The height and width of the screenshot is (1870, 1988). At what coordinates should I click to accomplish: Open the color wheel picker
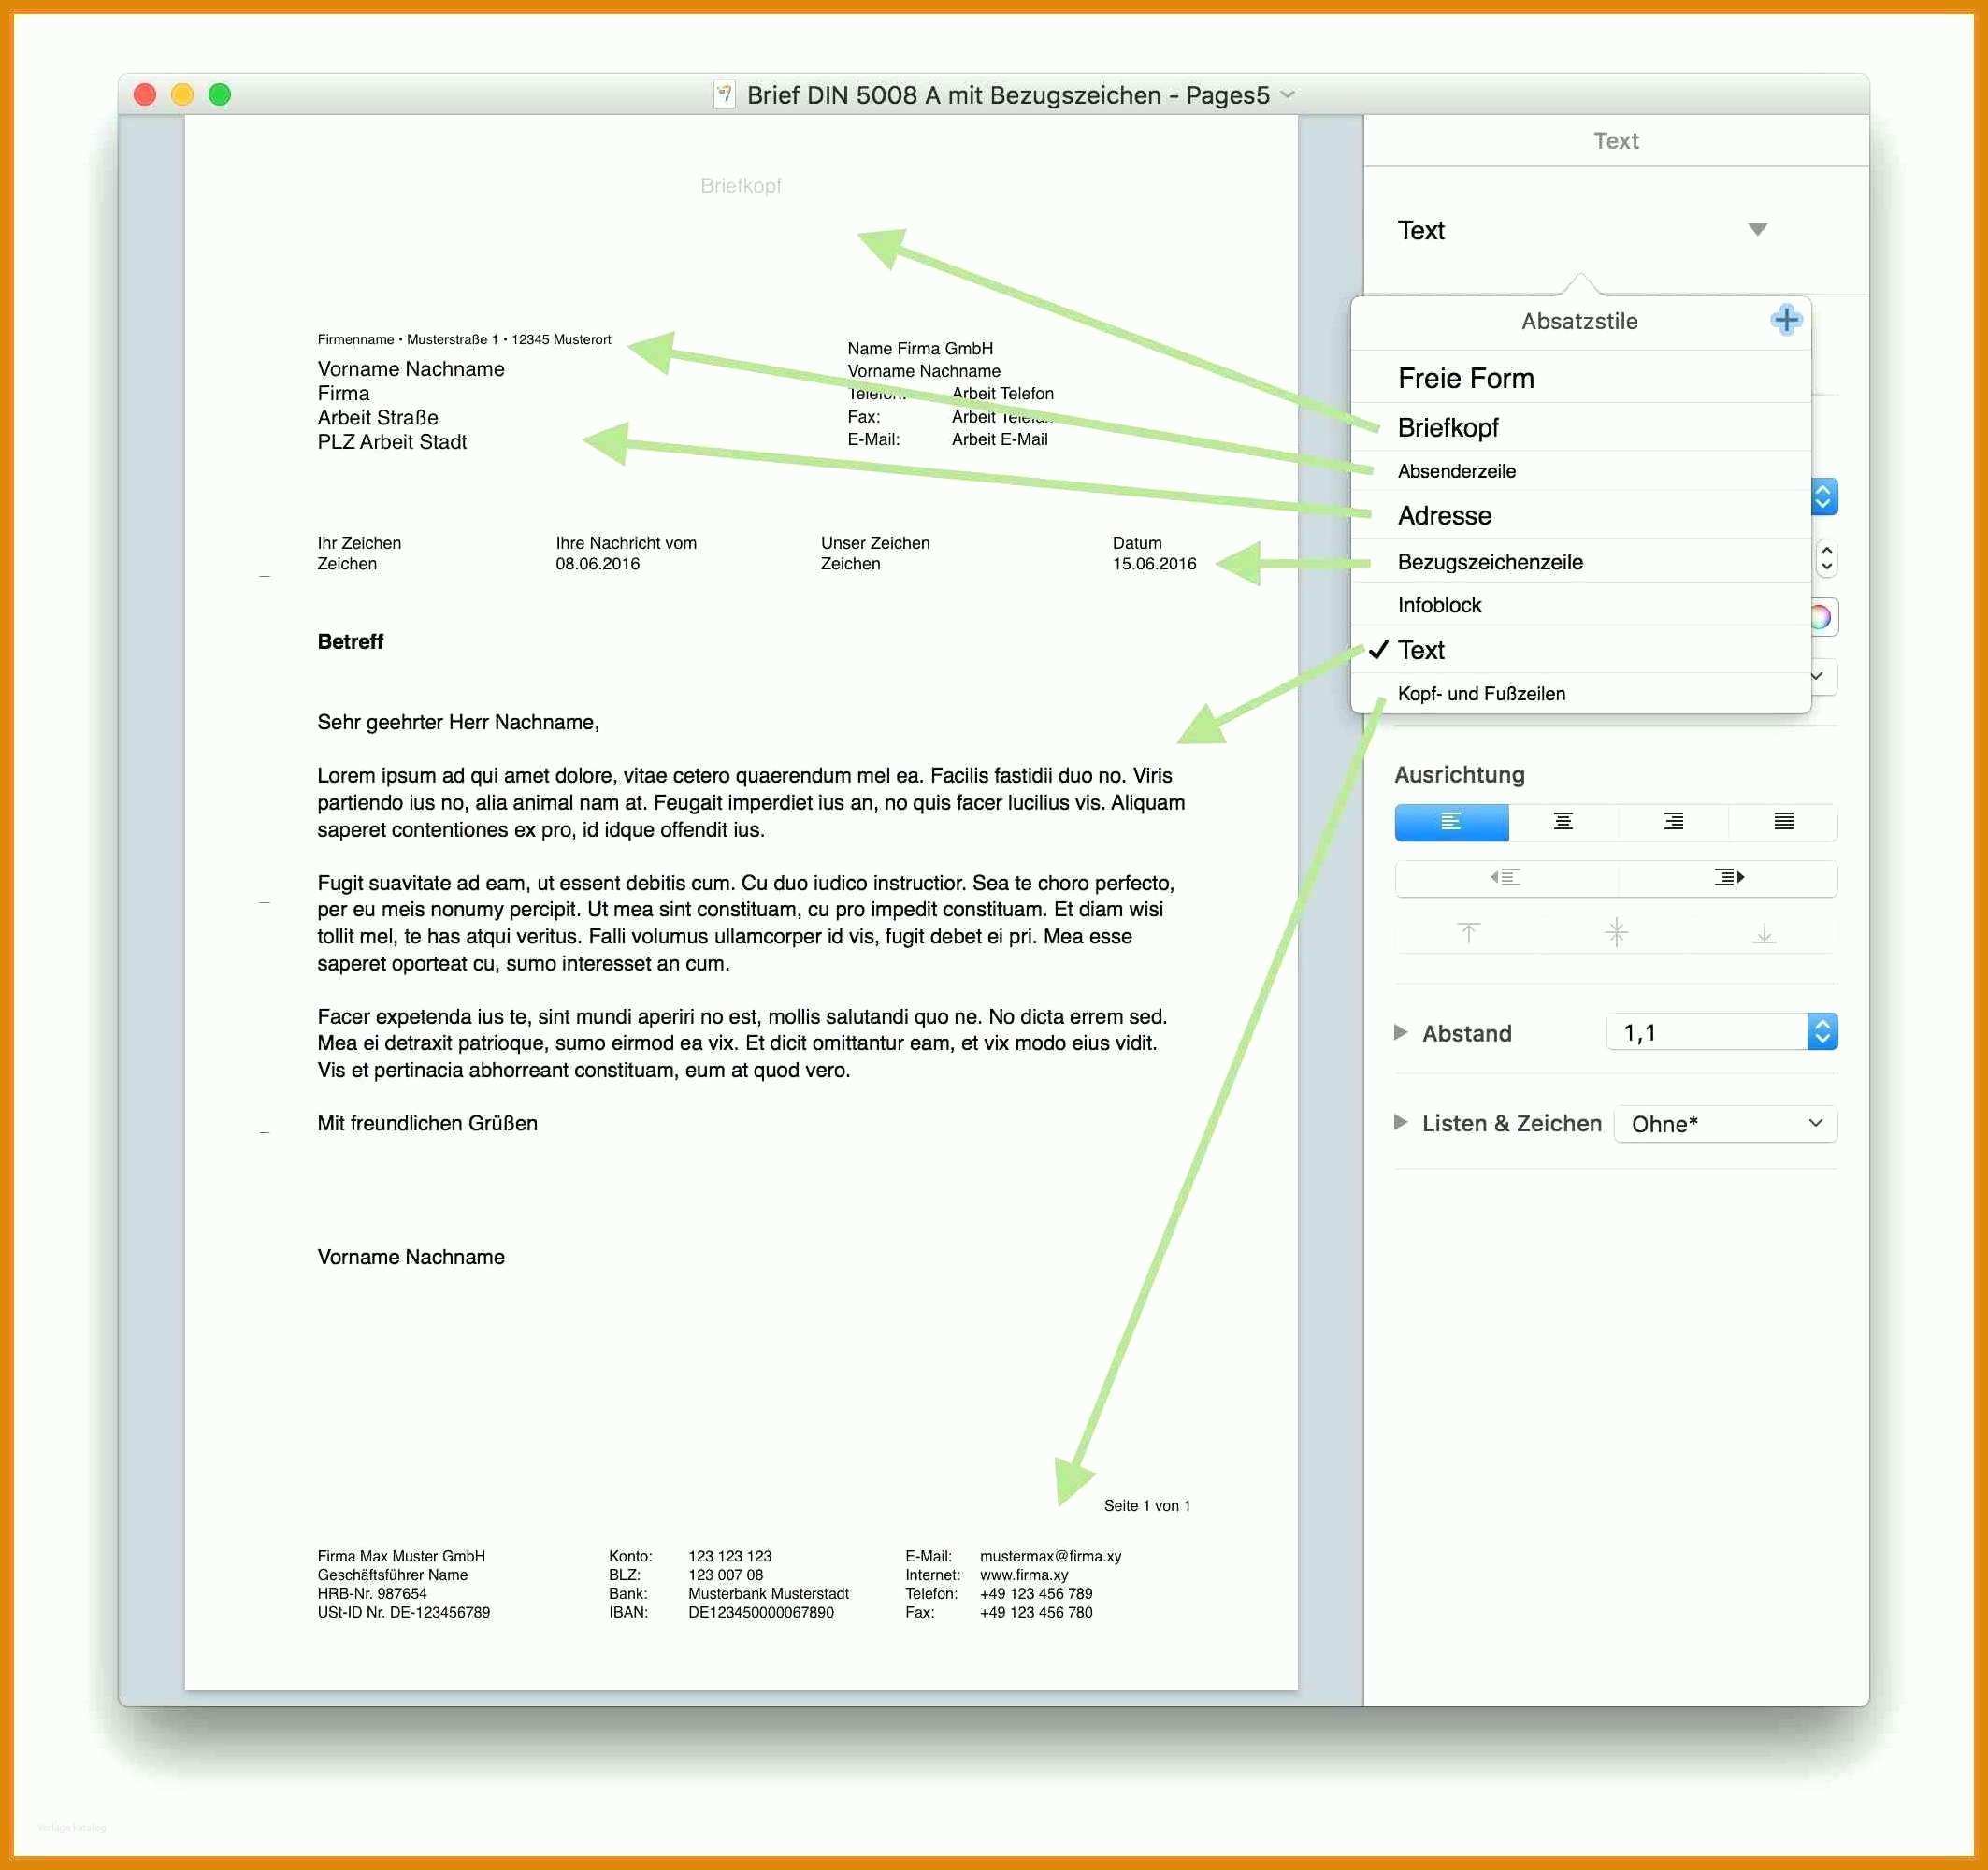pyautogui.click(x=1823, y=617)
